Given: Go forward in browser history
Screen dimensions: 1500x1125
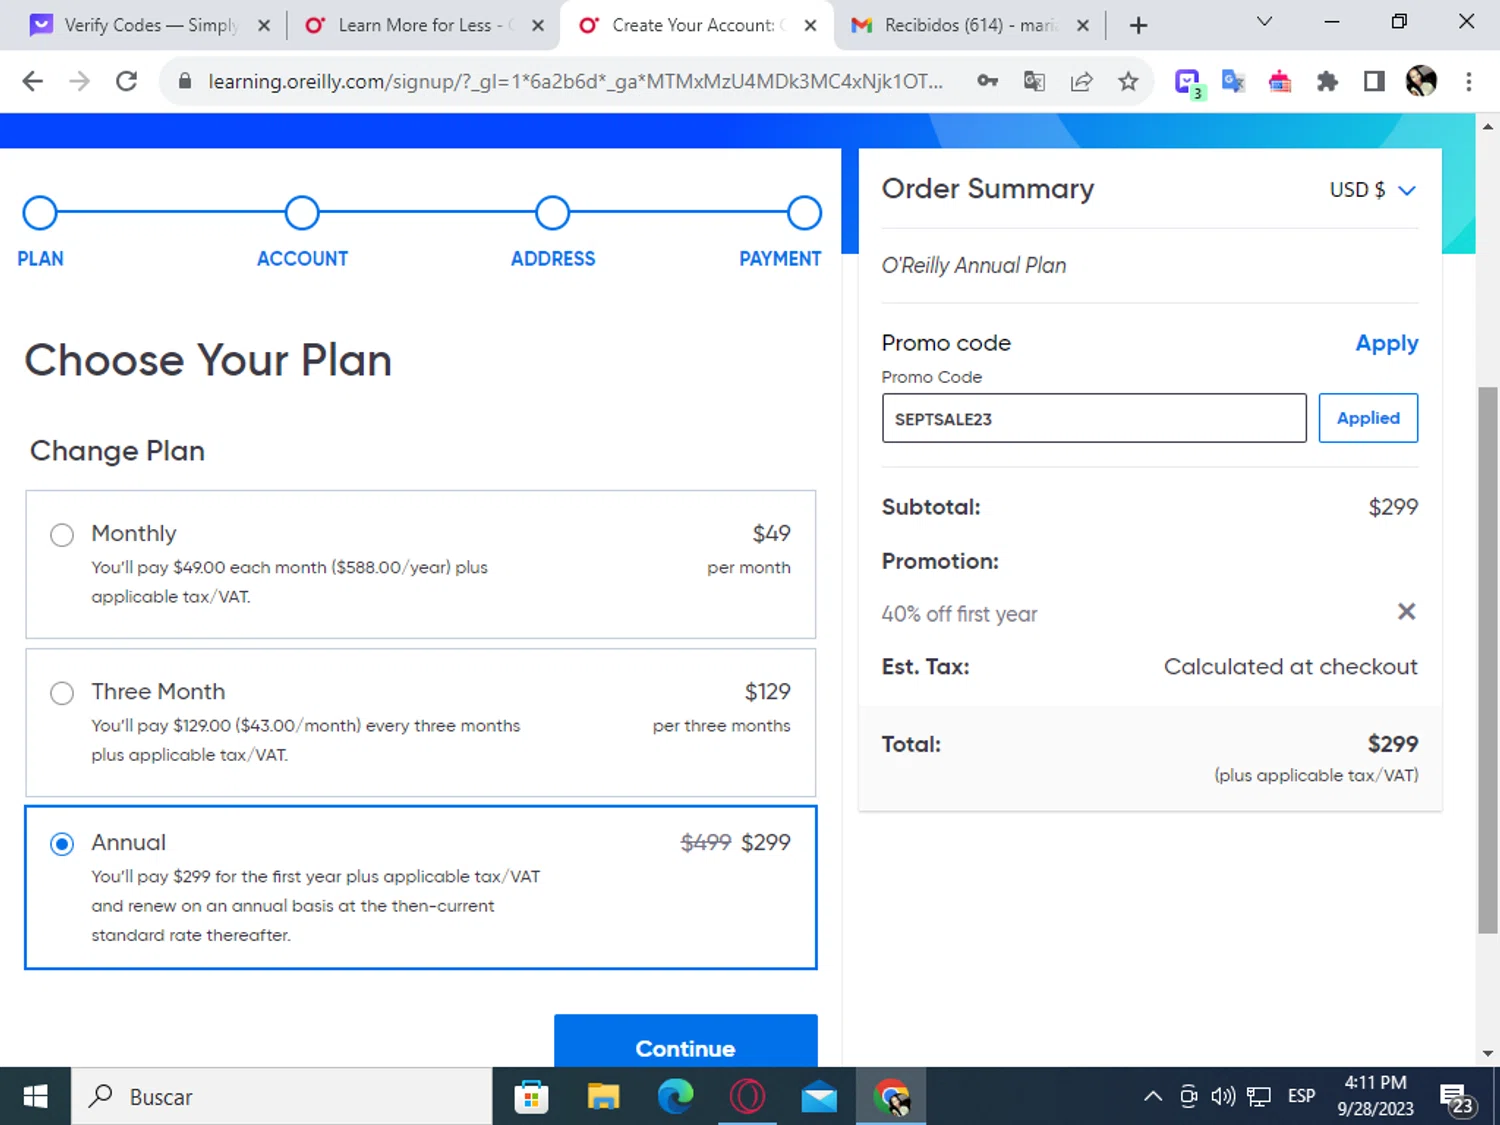Looking at the screenshot, I should pyautogui.click(x=80, y=82).
